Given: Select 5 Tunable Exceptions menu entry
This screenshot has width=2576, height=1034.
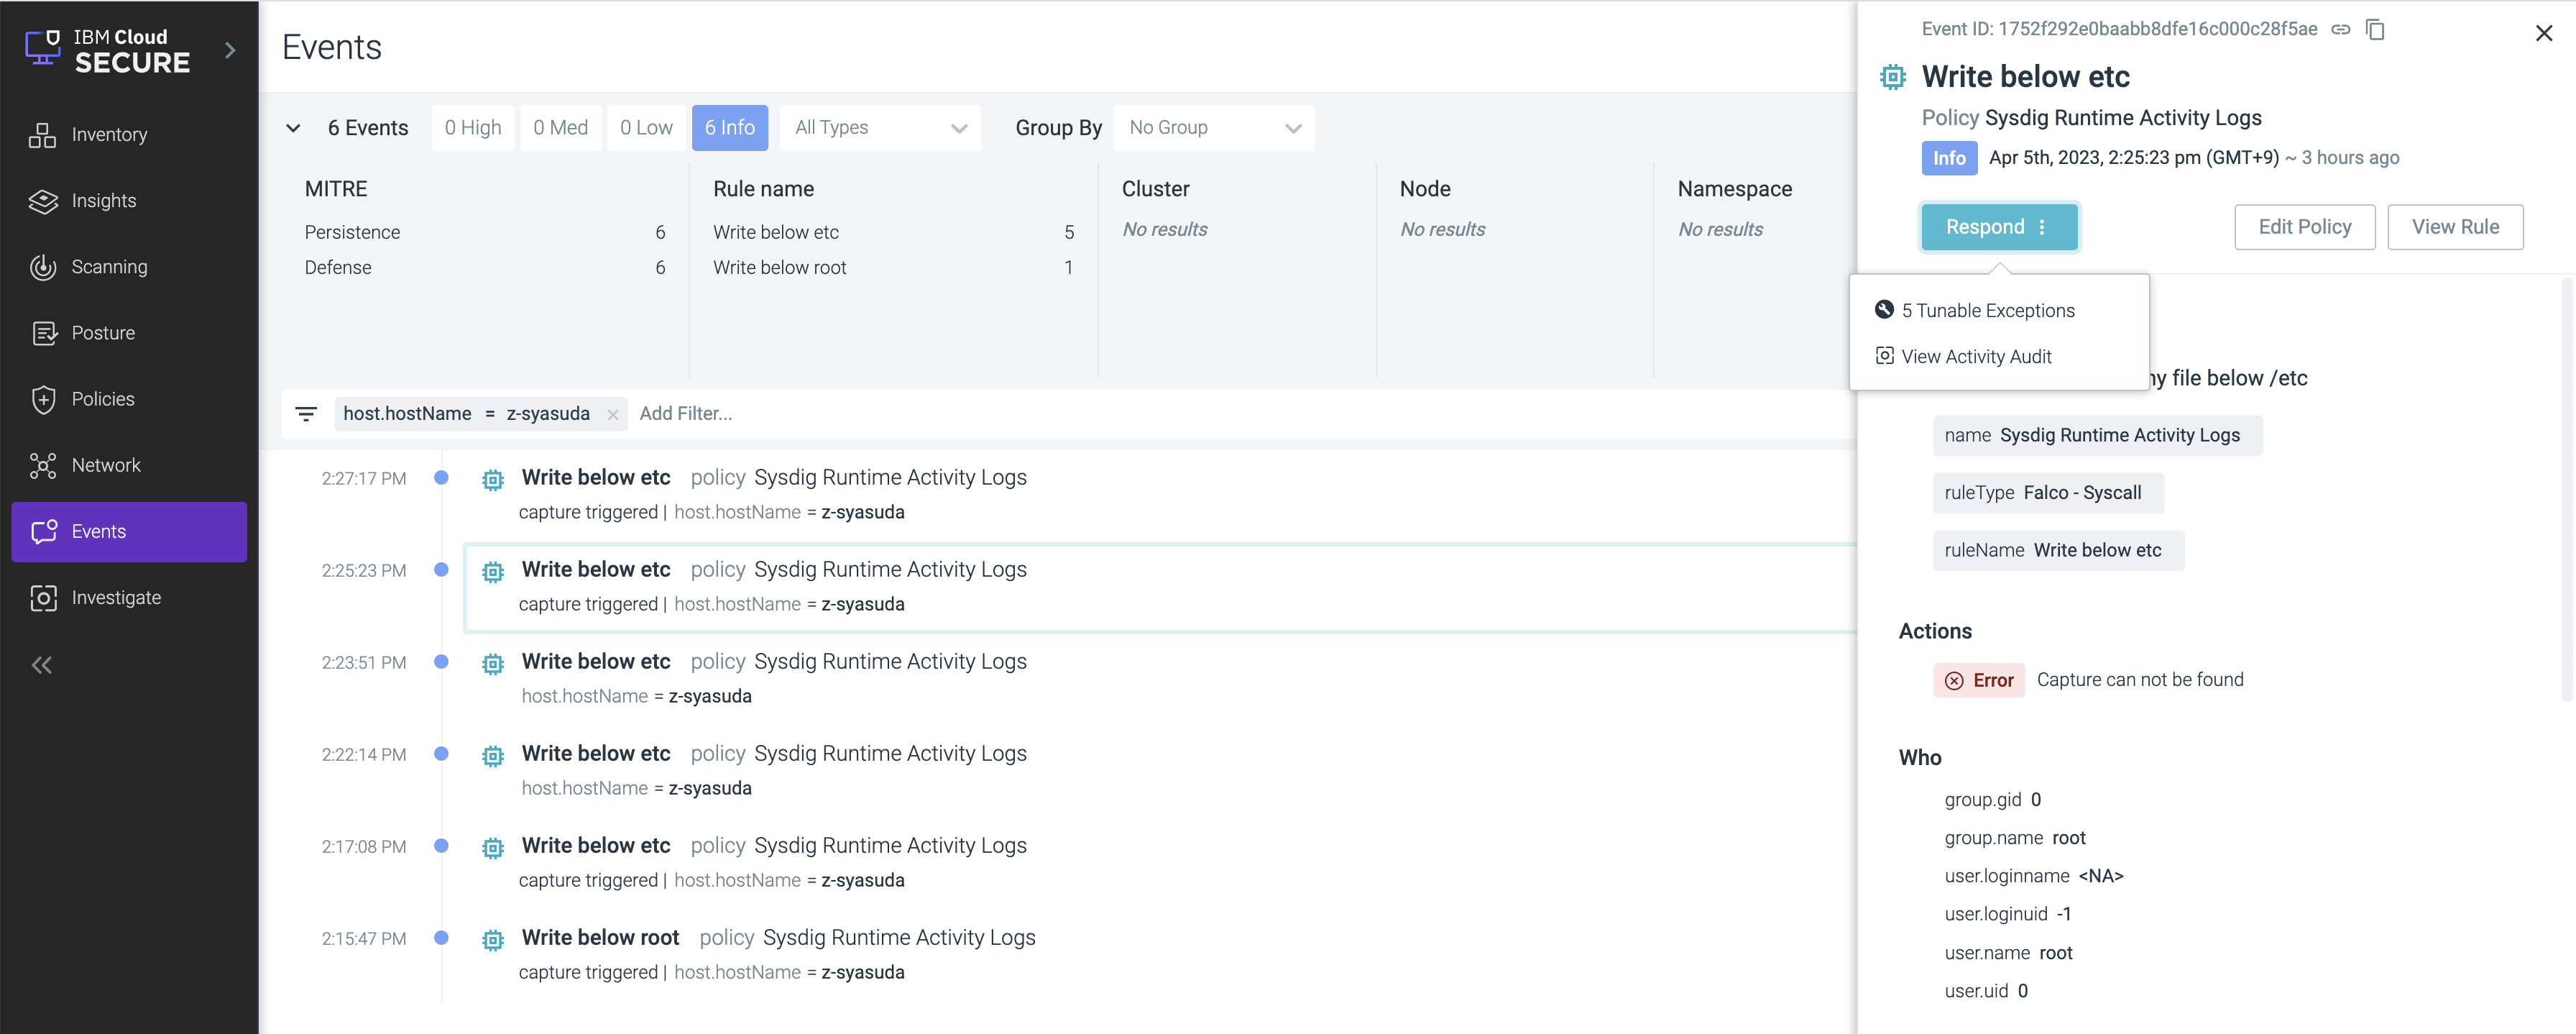Looking at the screenshot, I should pyautogui.click(x=1987, y=311).
